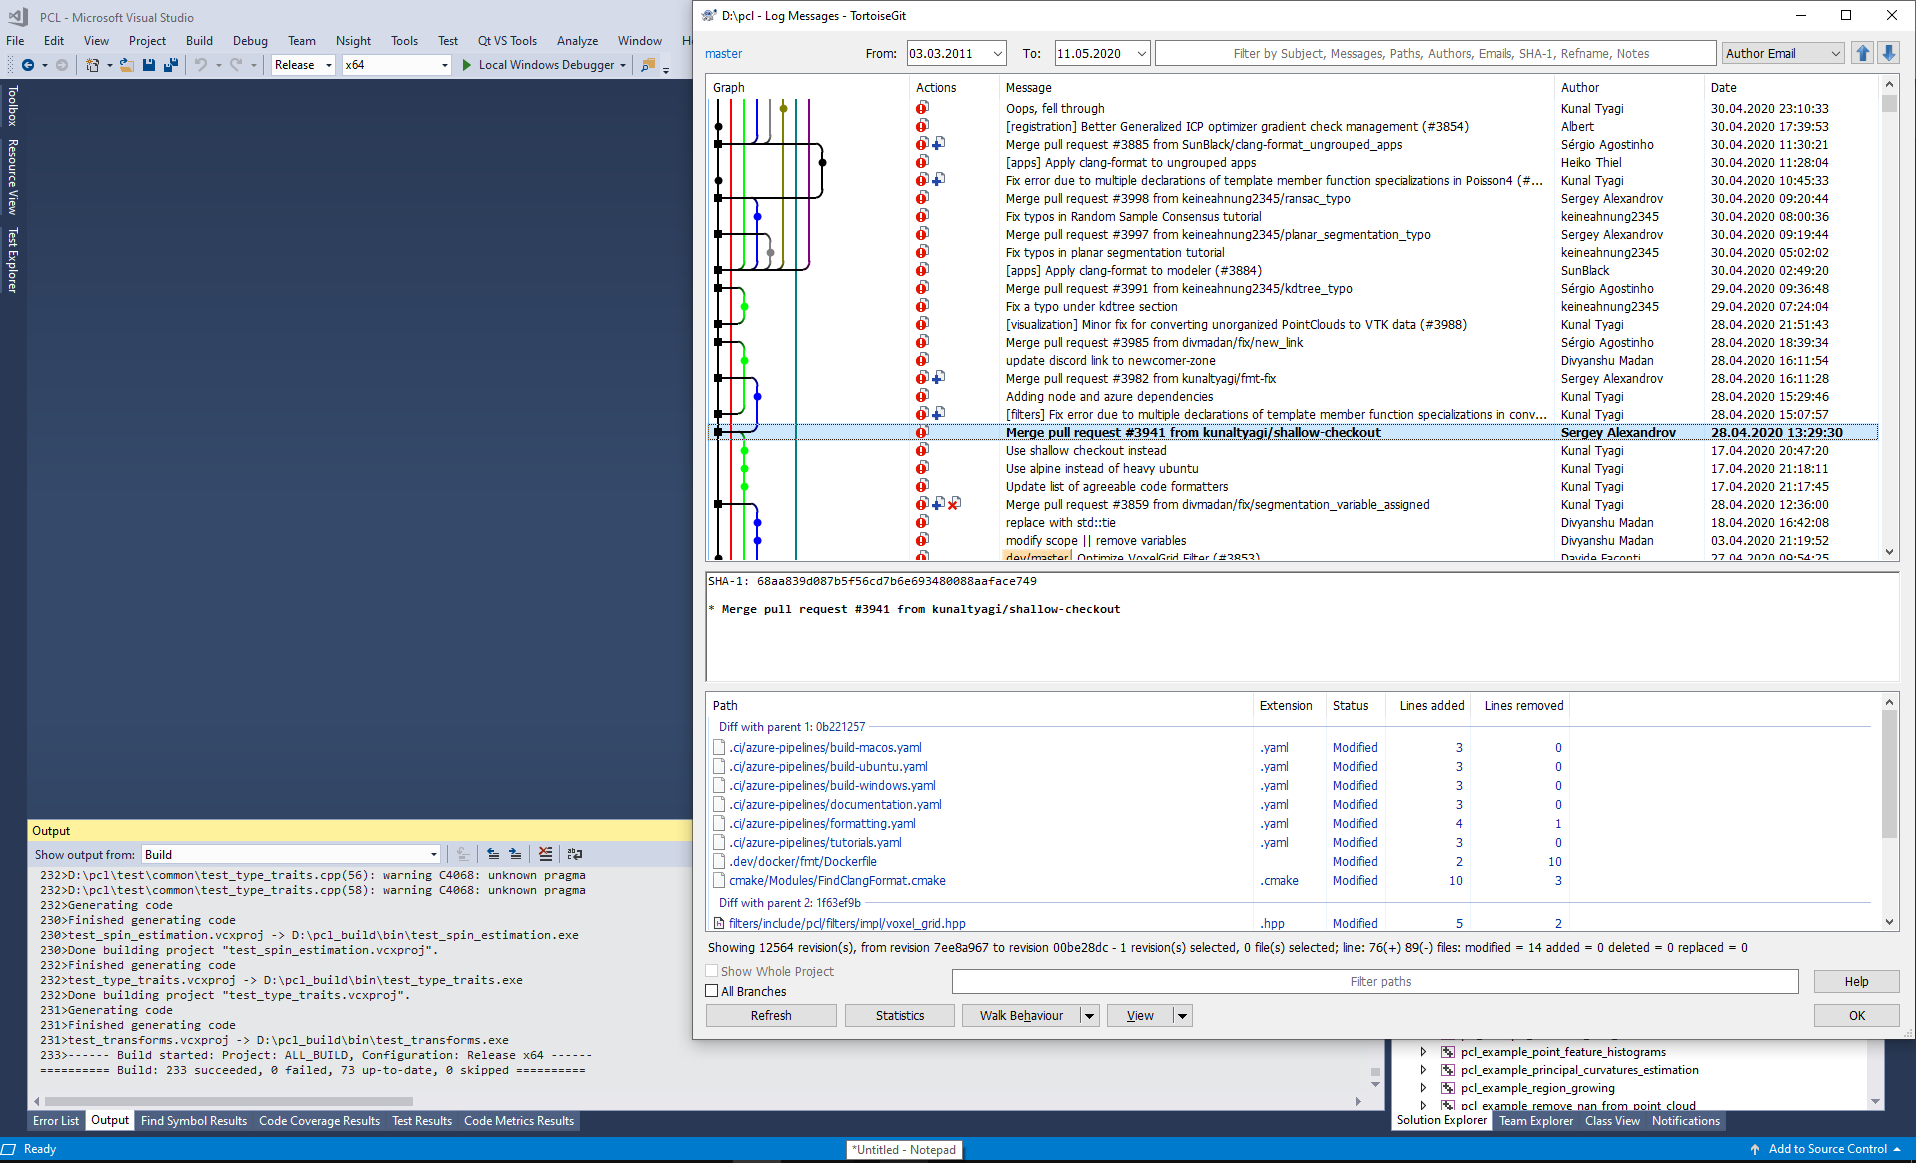1916x1163 pixels.
Task: Enable the All Branches checkbox
Action: pos(712,991)
